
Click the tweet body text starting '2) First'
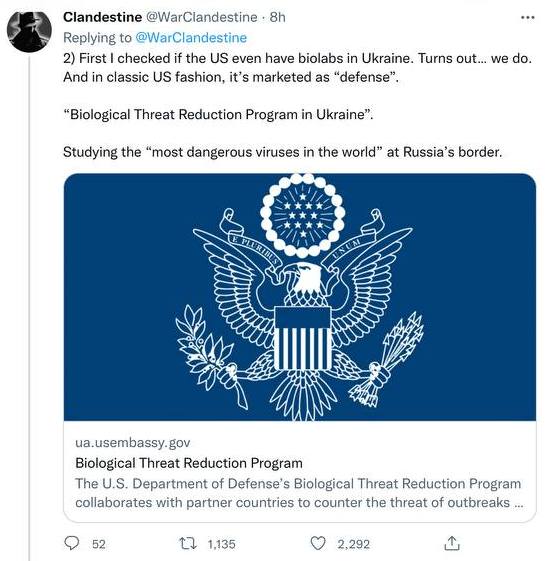point(298,68)
